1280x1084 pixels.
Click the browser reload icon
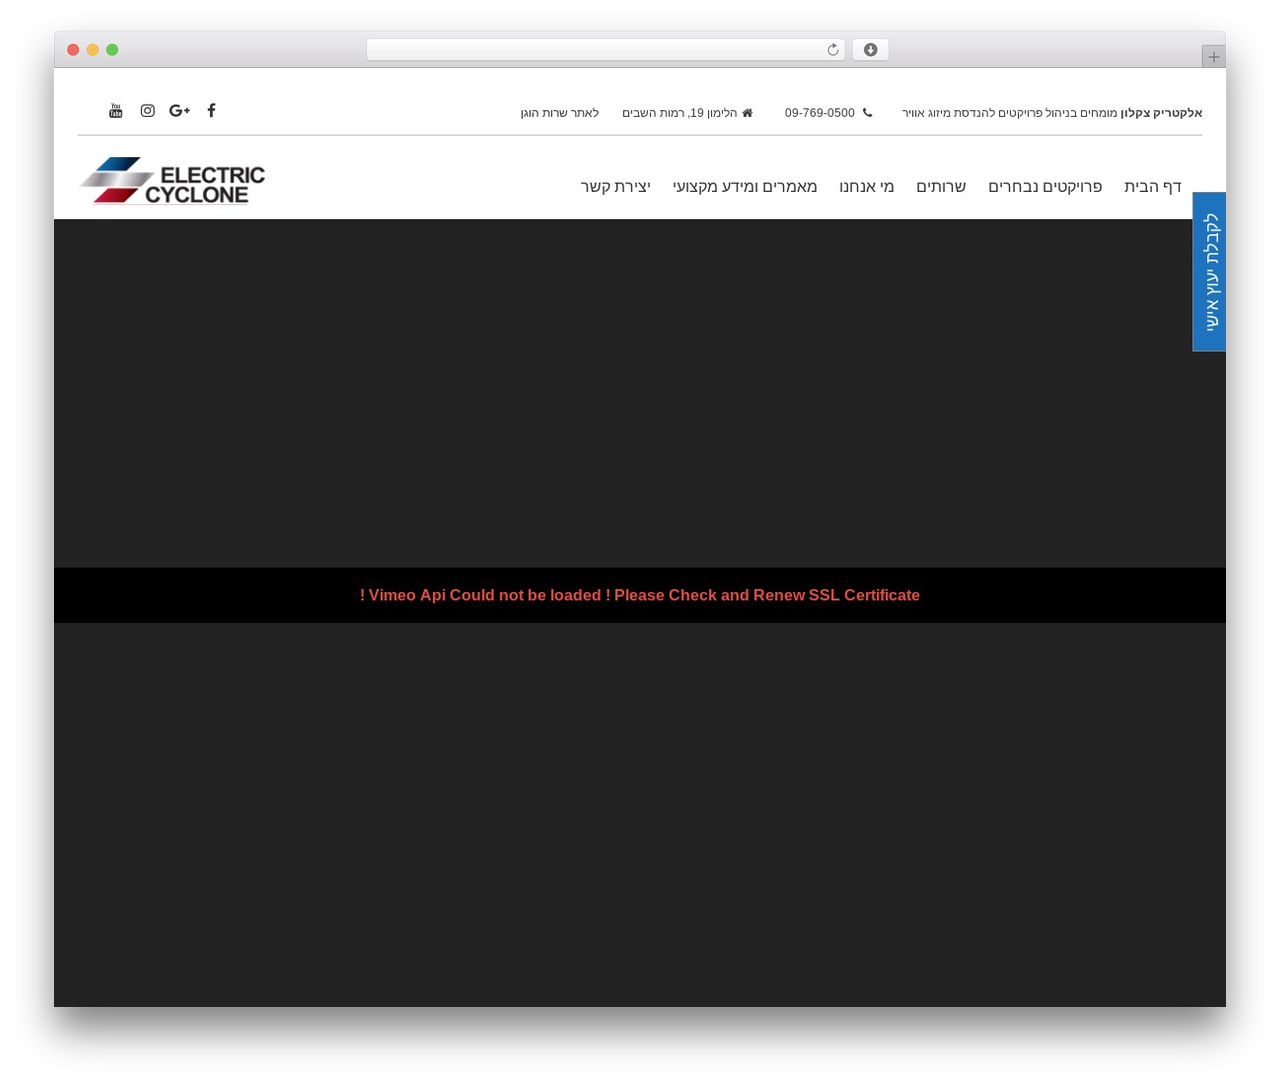coord(832,50)
